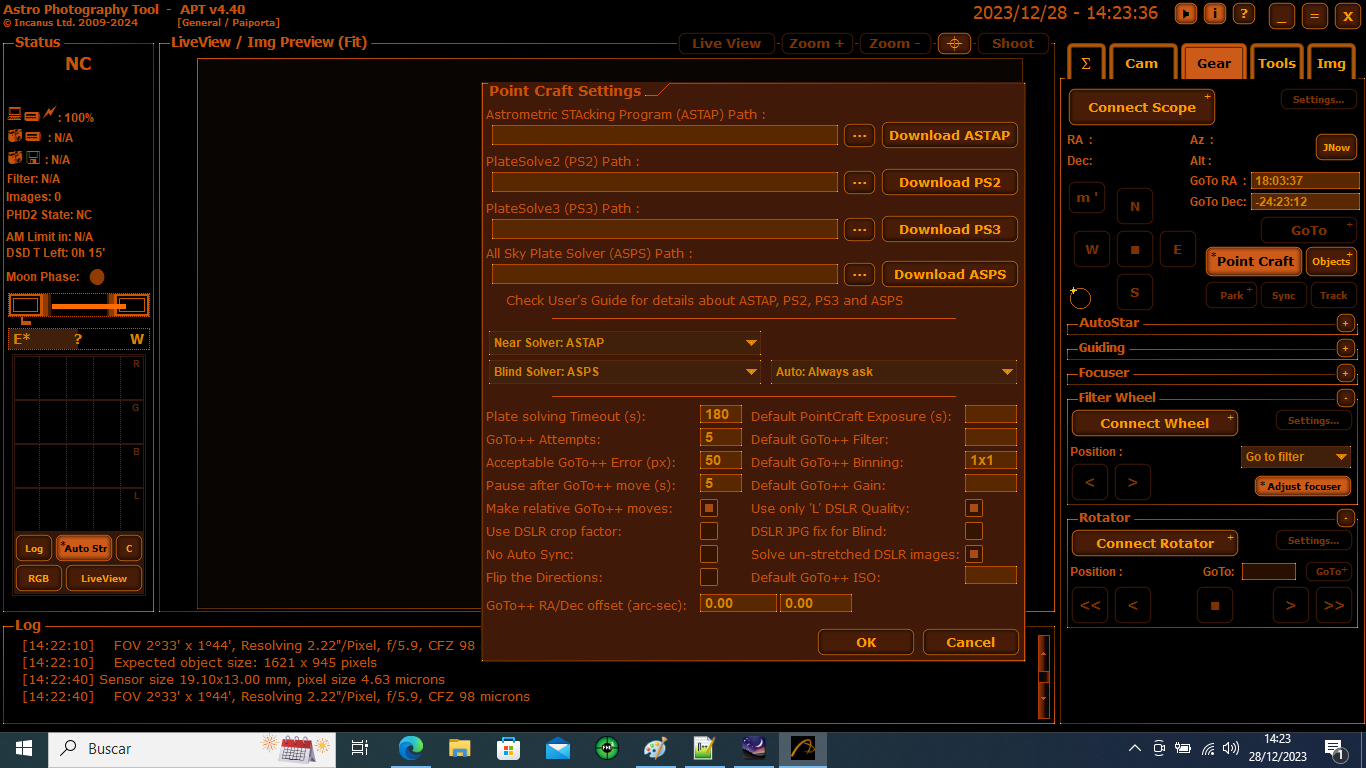Move filter wheel to previous position
Viewport: 1366px width, 768px height.
click(1090, 482)
